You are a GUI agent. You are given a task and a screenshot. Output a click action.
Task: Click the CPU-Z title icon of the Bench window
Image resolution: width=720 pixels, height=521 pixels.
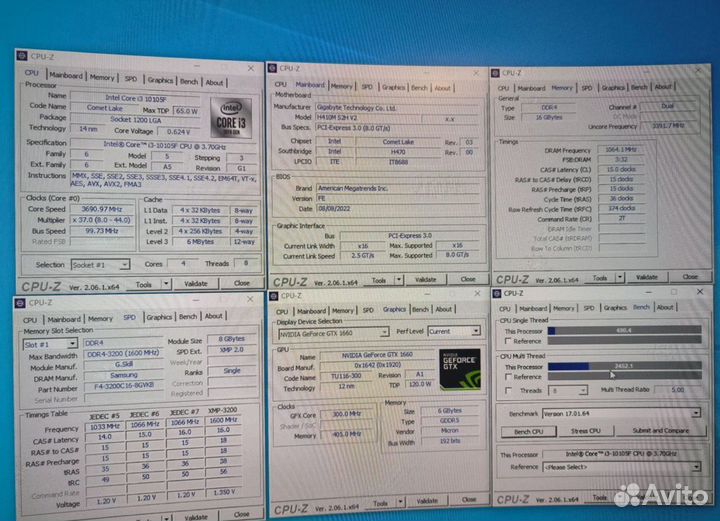(497, 293)
